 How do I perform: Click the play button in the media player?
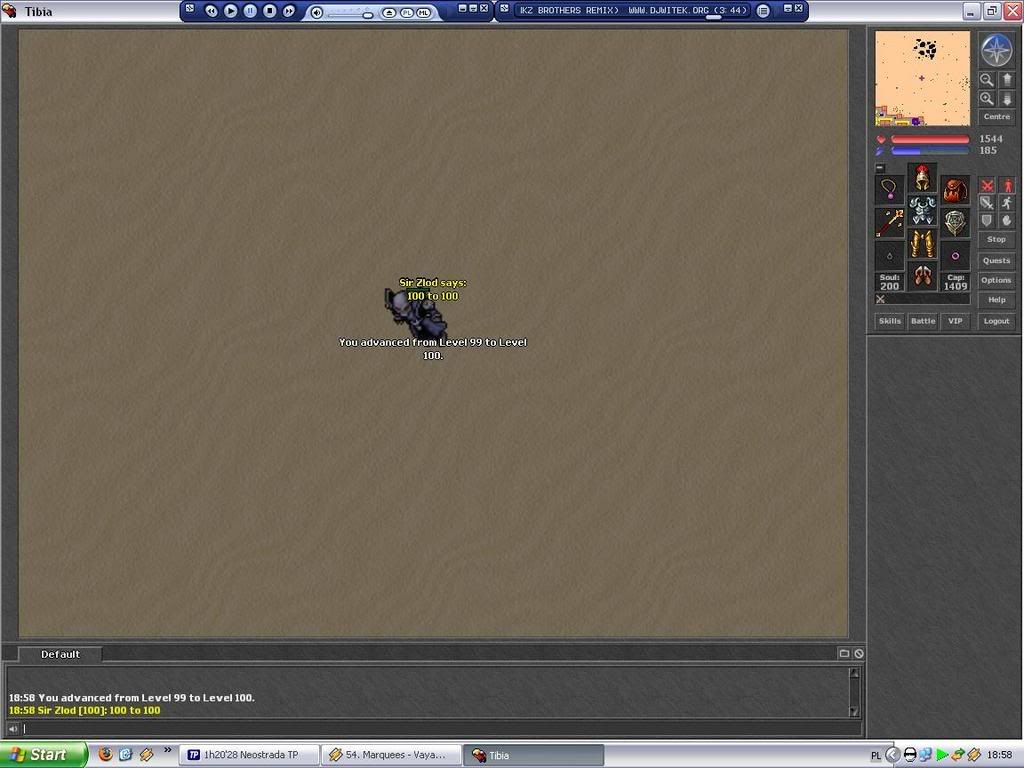click(231, 11)
